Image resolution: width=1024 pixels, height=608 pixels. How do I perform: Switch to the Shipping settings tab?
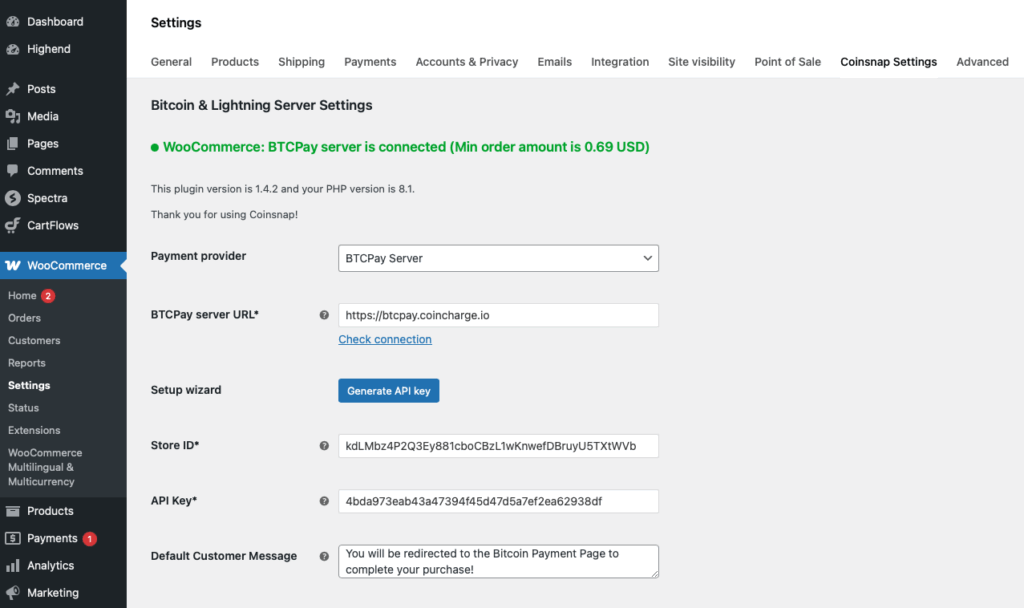[301, 61]
